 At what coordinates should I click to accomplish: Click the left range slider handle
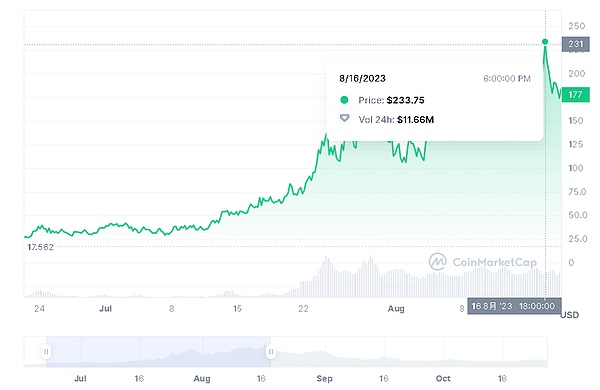(46, 351)
